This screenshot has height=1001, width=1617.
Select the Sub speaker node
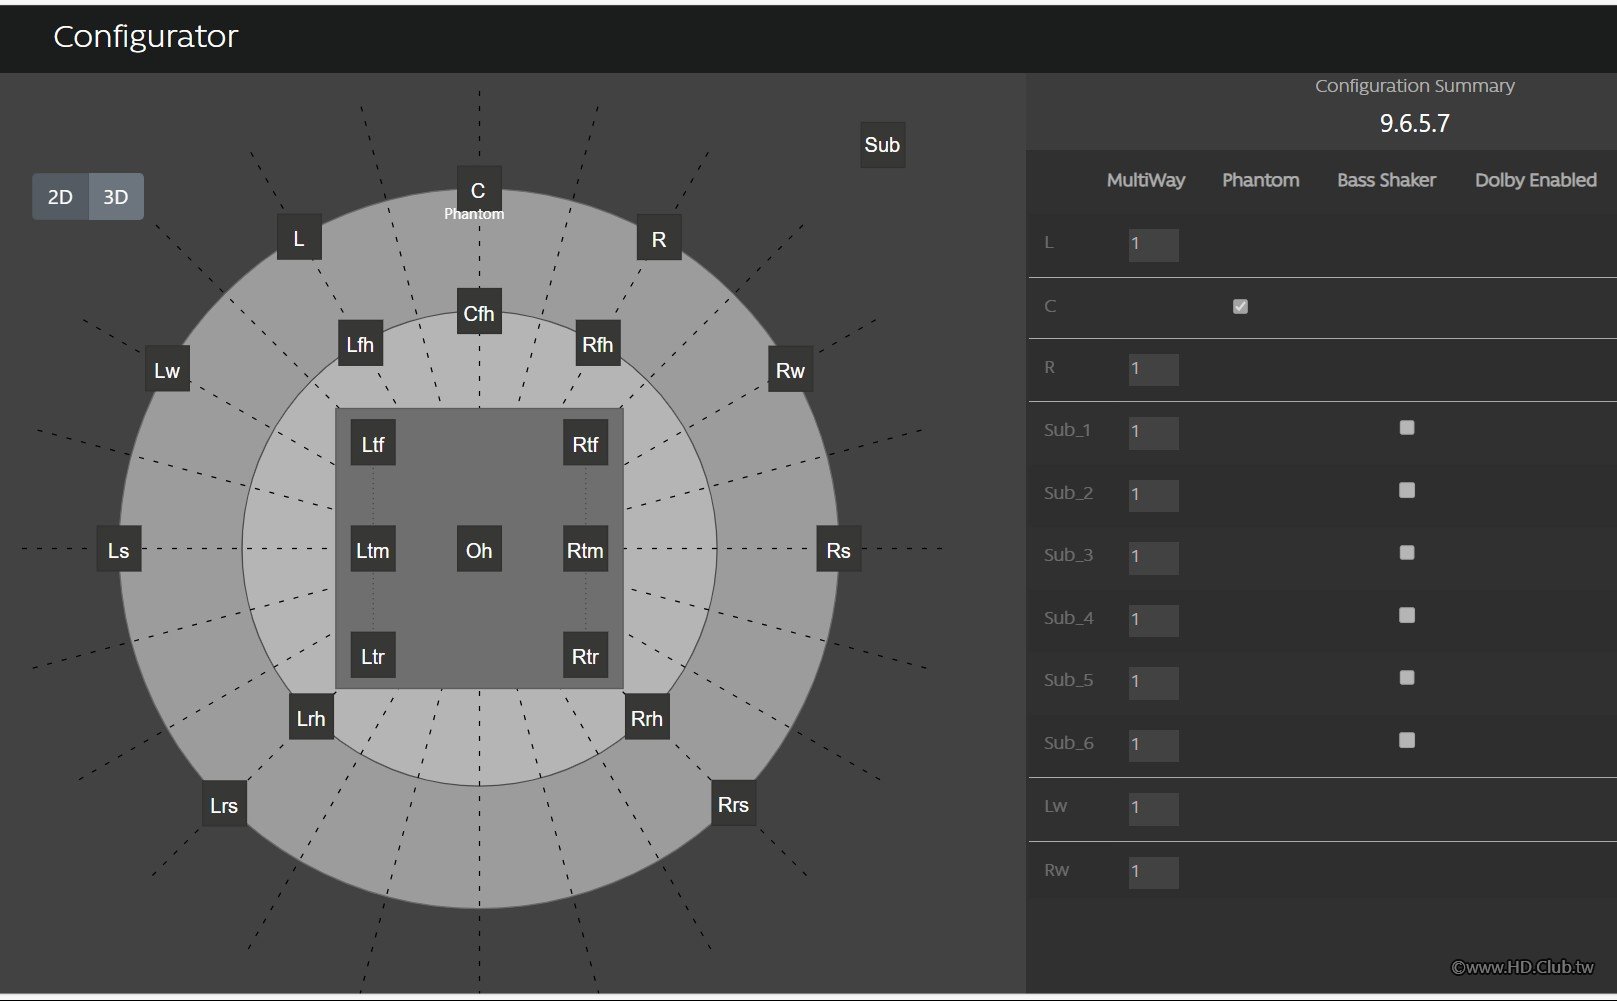882,145
